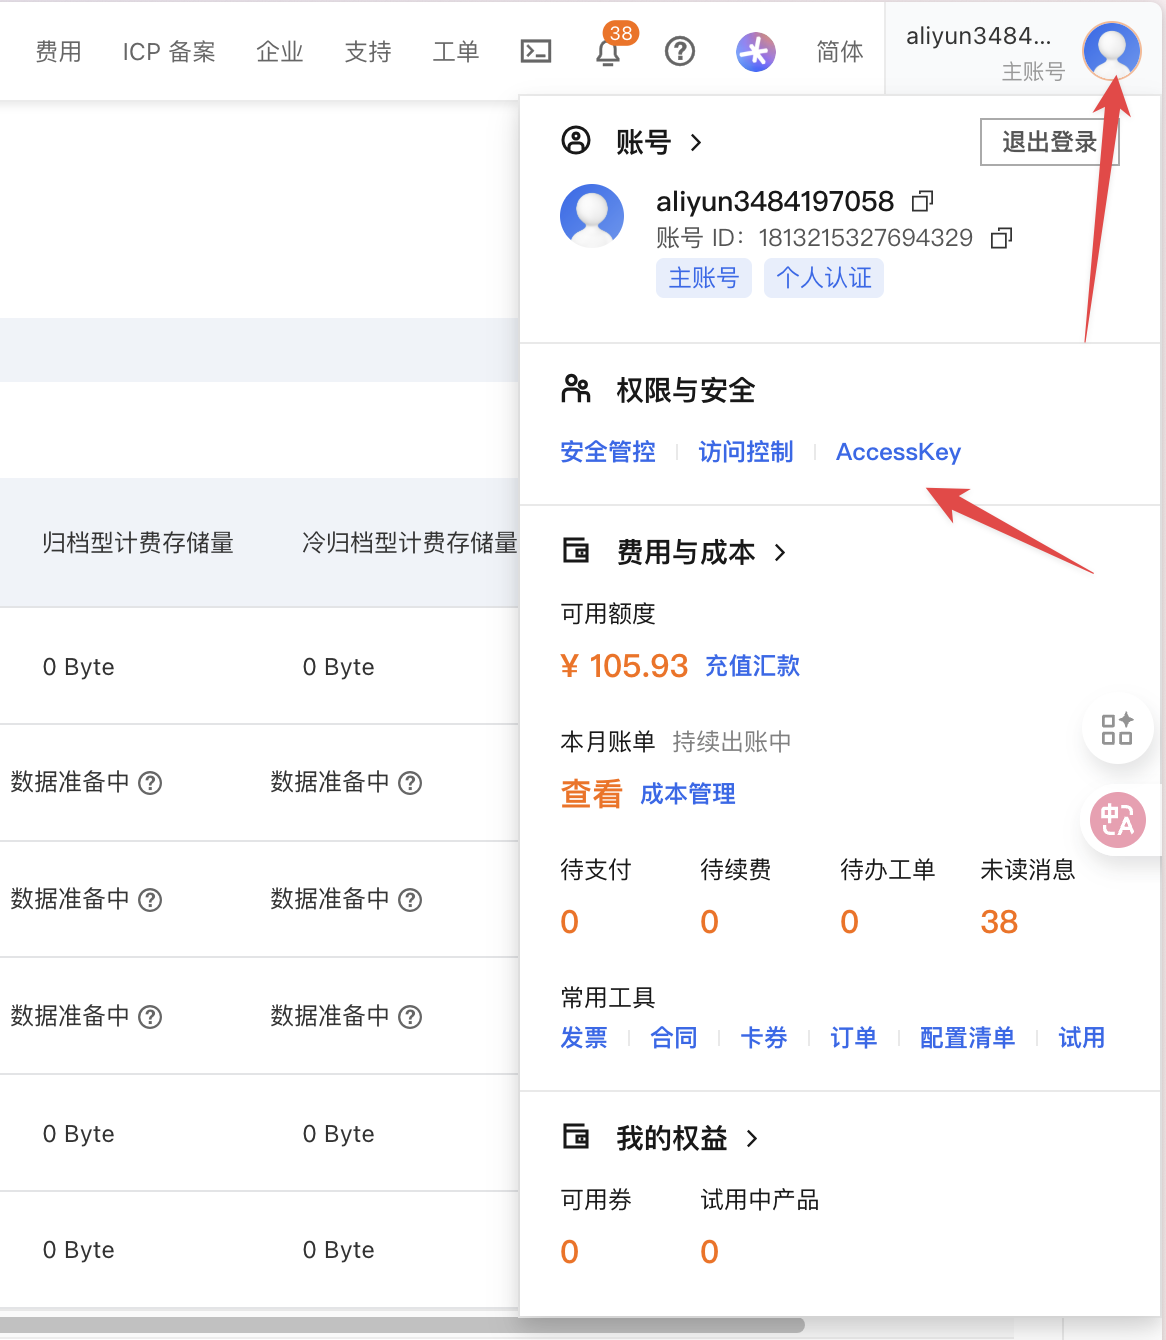
Task: Click the account avatar in the top bar
Action: tap(1111, 51)
